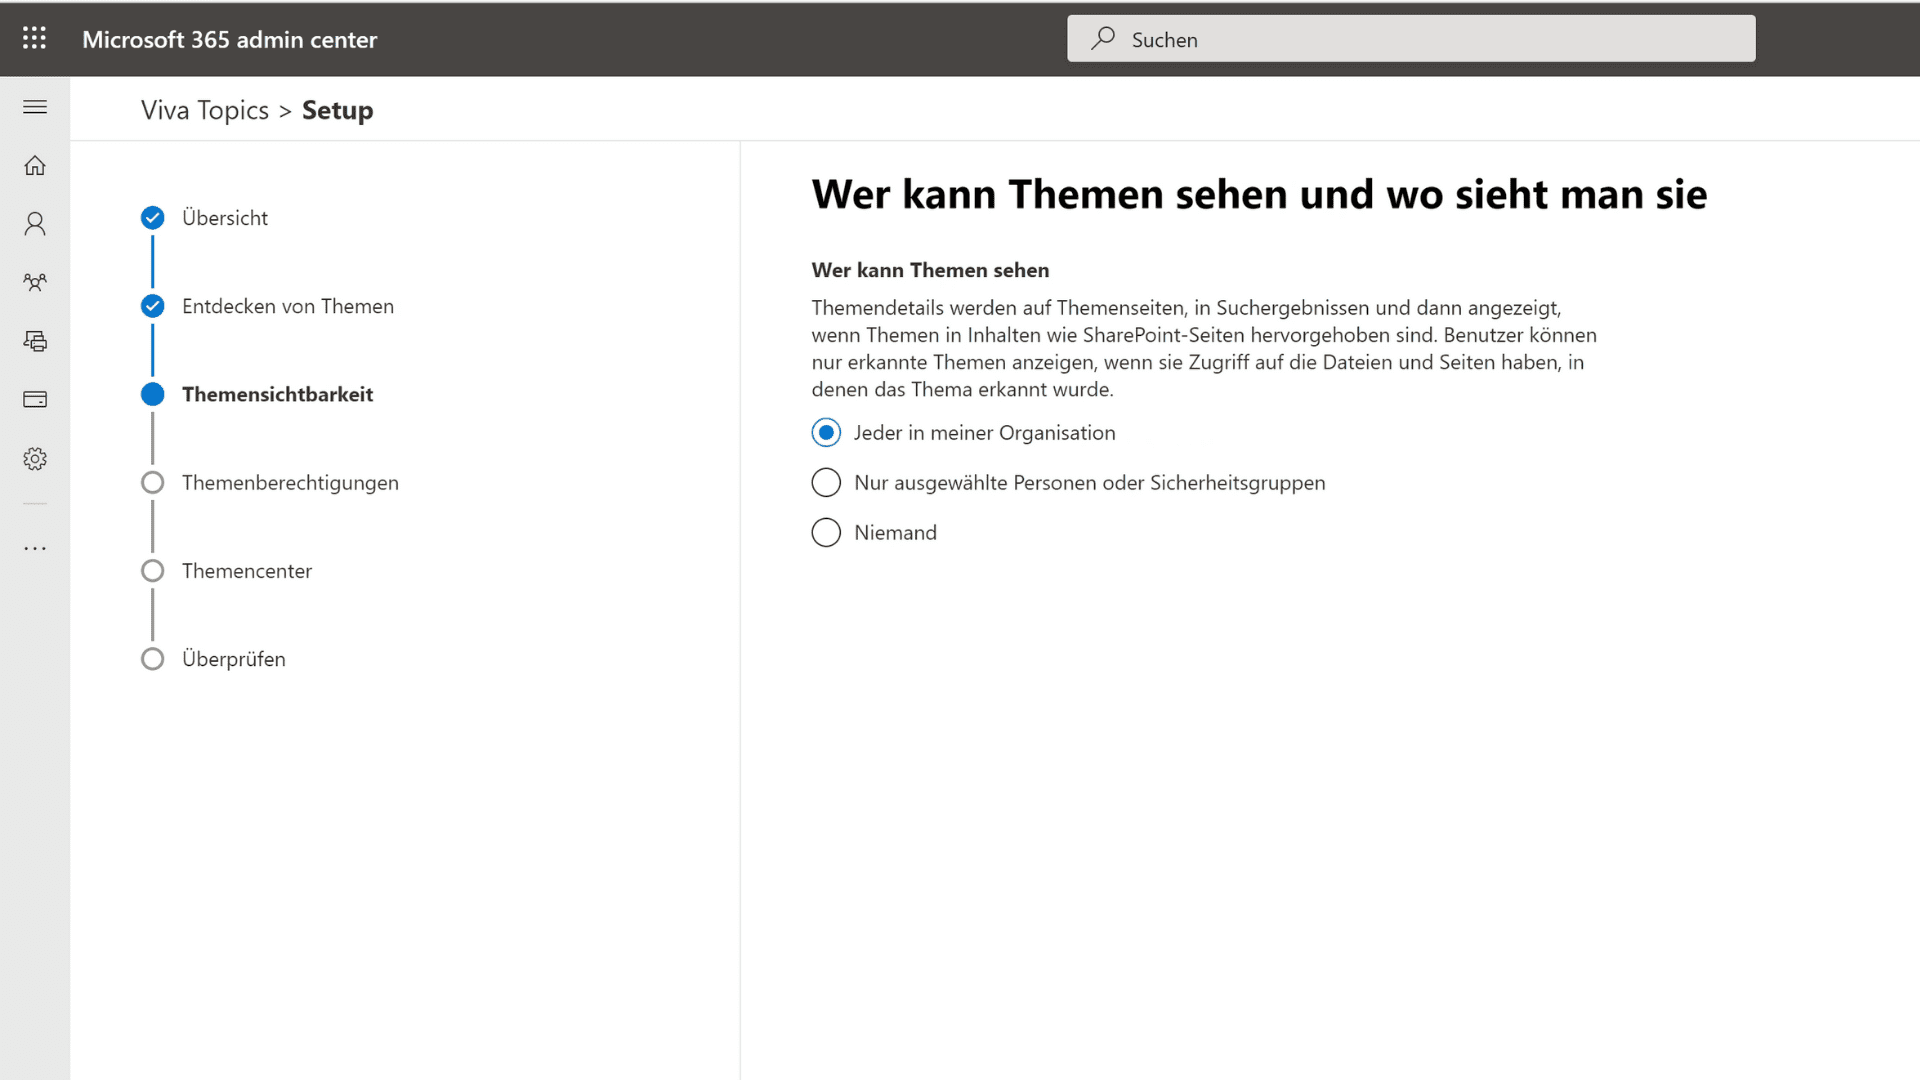Open Teams and groups sidebar icon

coord(35,283)
